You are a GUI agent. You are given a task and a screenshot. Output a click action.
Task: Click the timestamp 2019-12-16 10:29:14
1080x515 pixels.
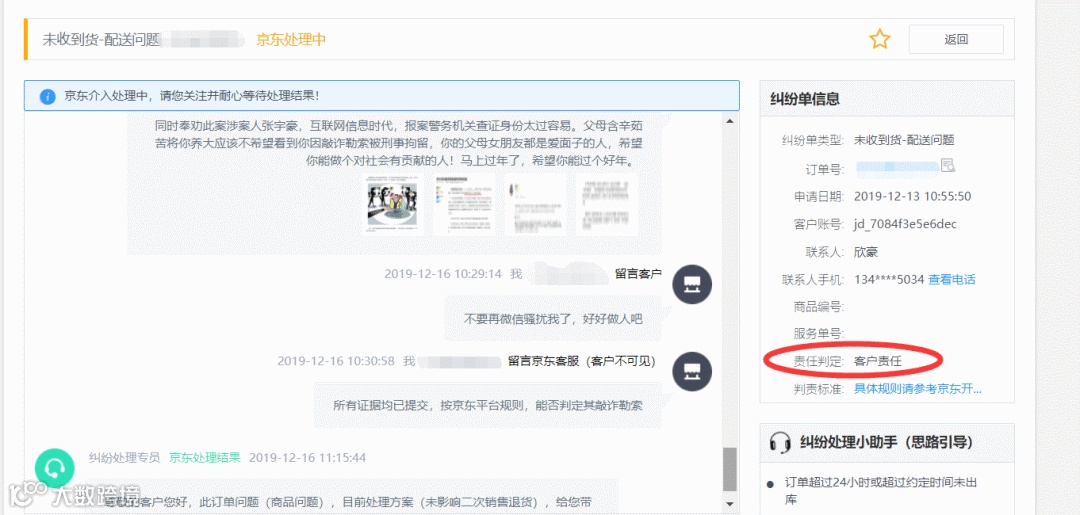[x=443, y=273]
